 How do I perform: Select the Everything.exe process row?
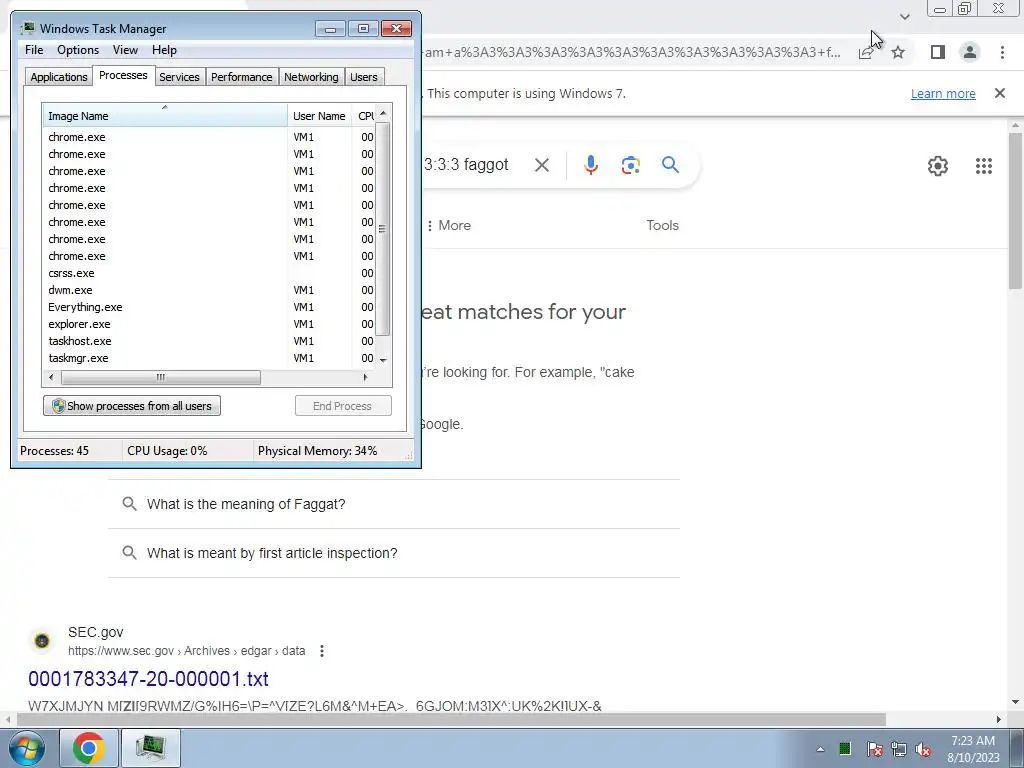pos(209,307)
